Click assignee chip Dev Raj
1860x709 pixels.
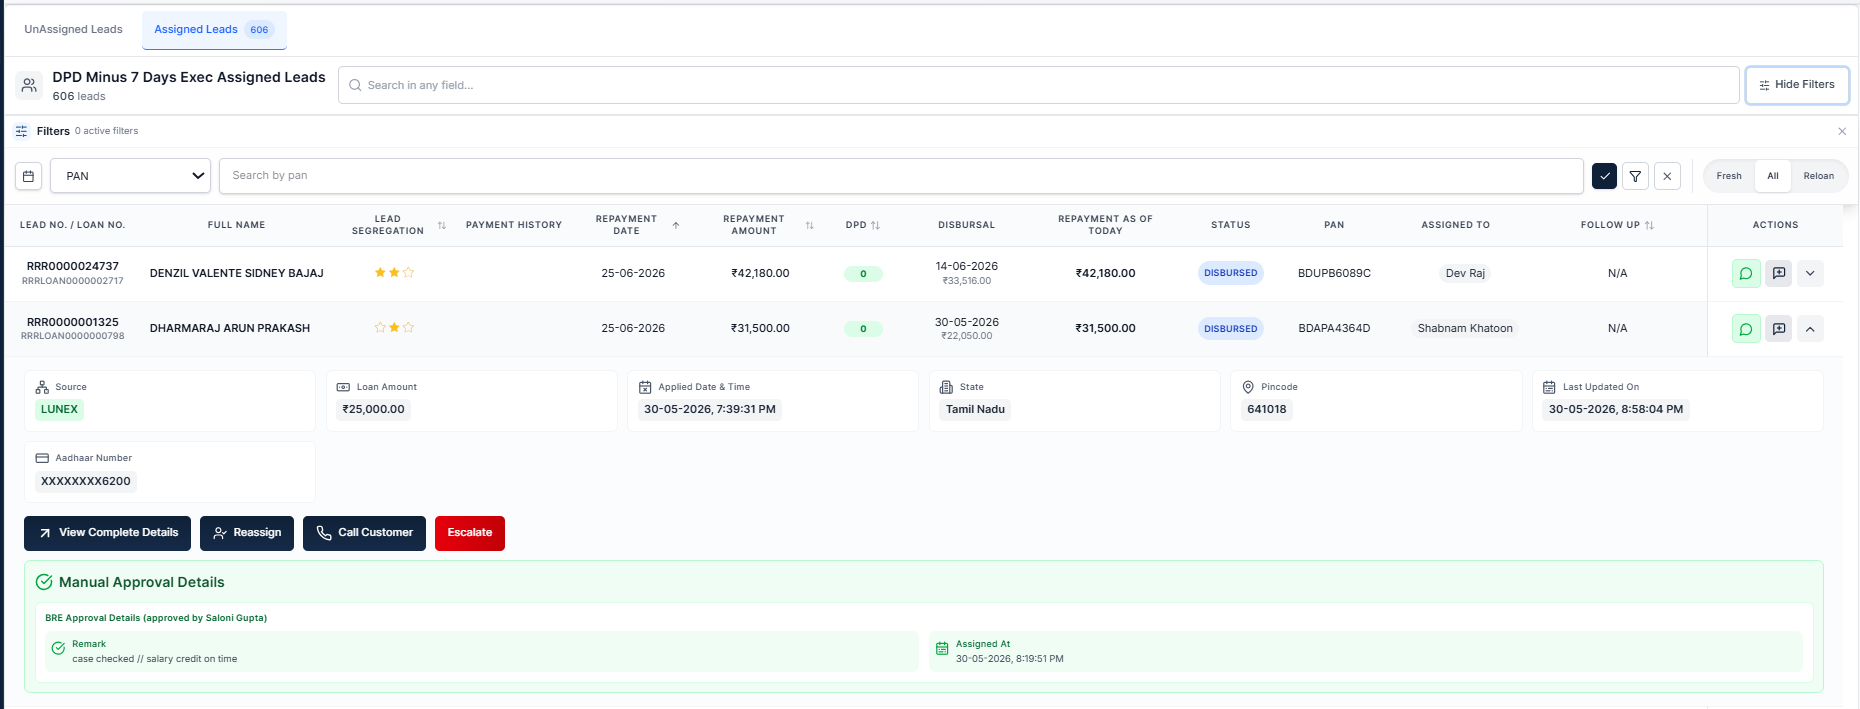point(1465,273)
